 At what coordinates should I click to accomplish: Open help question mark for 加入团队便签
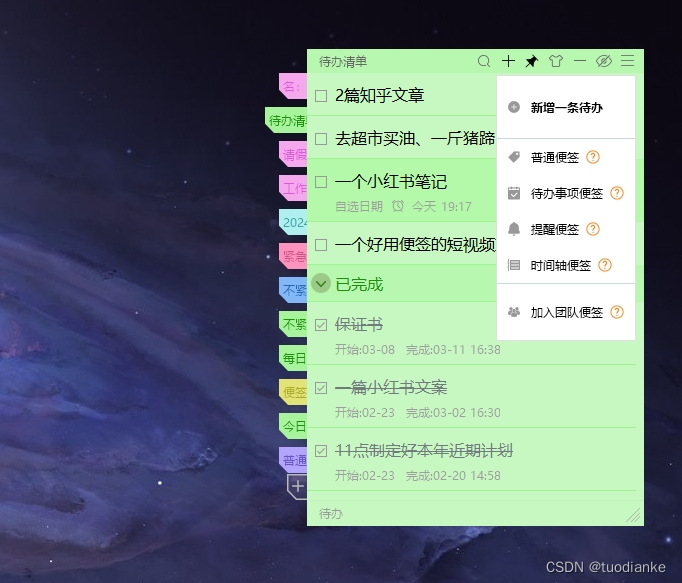617,312
